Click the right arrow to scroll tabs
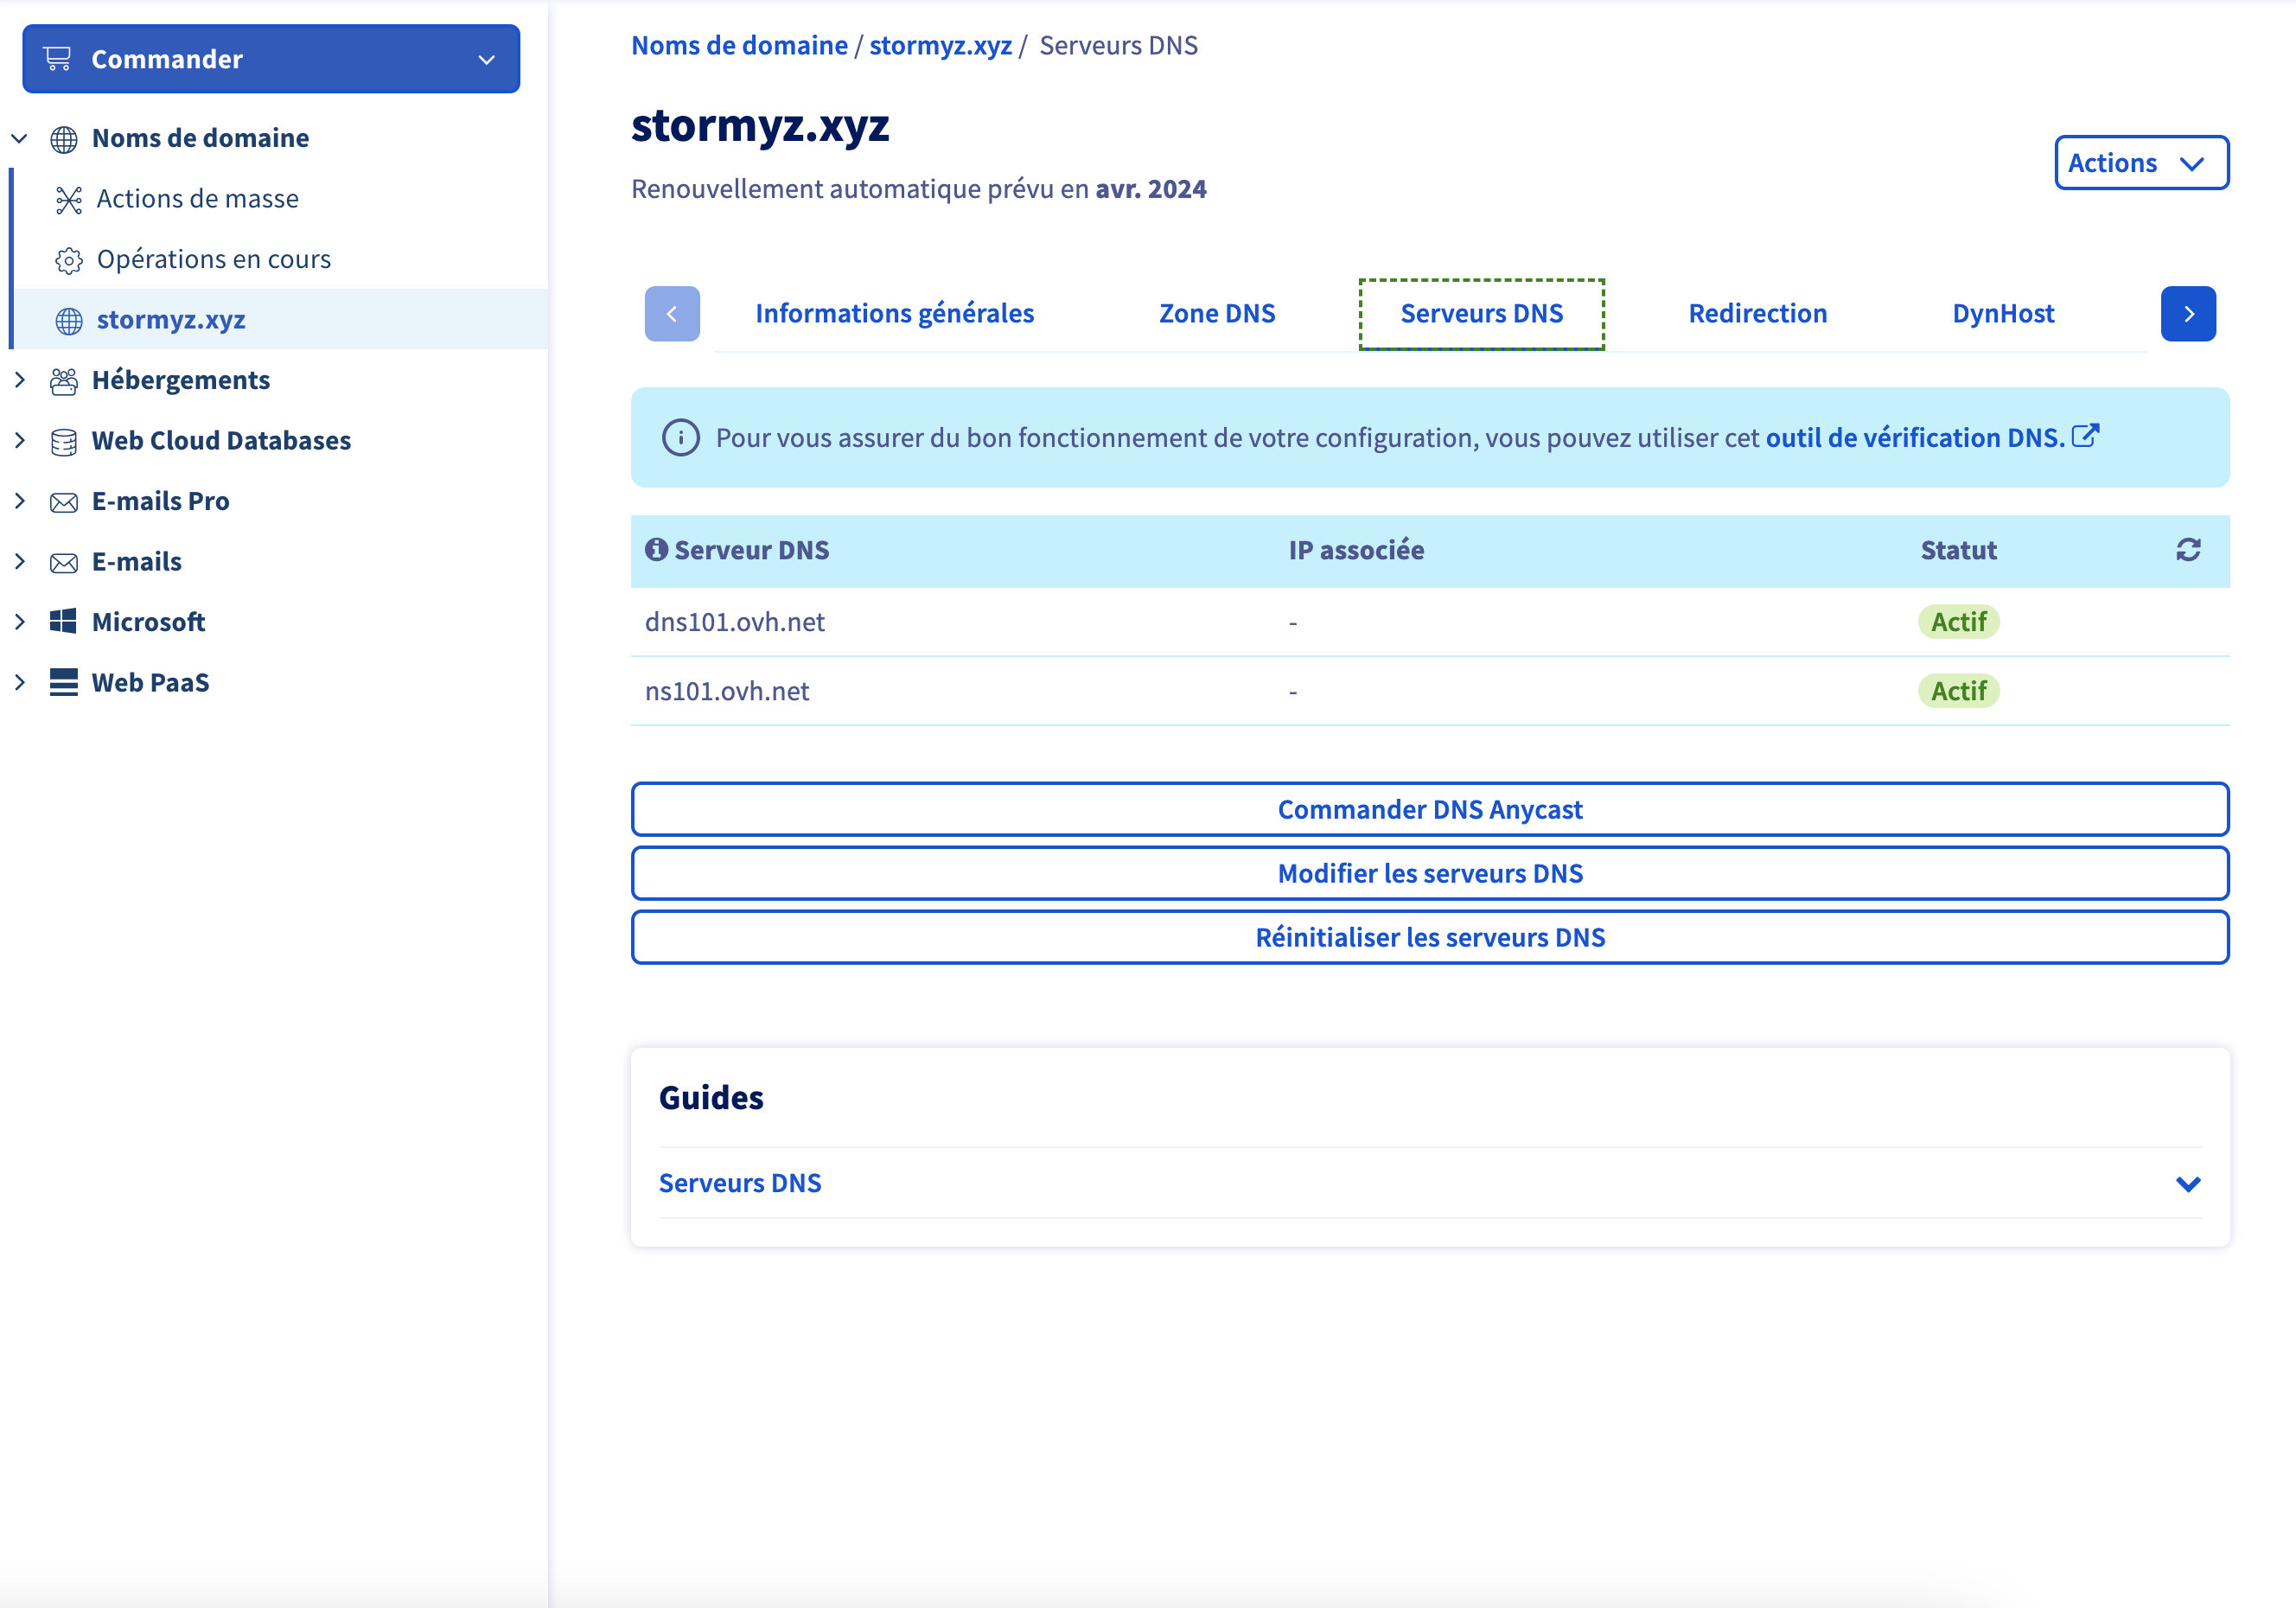Image resolution: width=2296 pixels, height=1608 pixels. coord(2187,314)
